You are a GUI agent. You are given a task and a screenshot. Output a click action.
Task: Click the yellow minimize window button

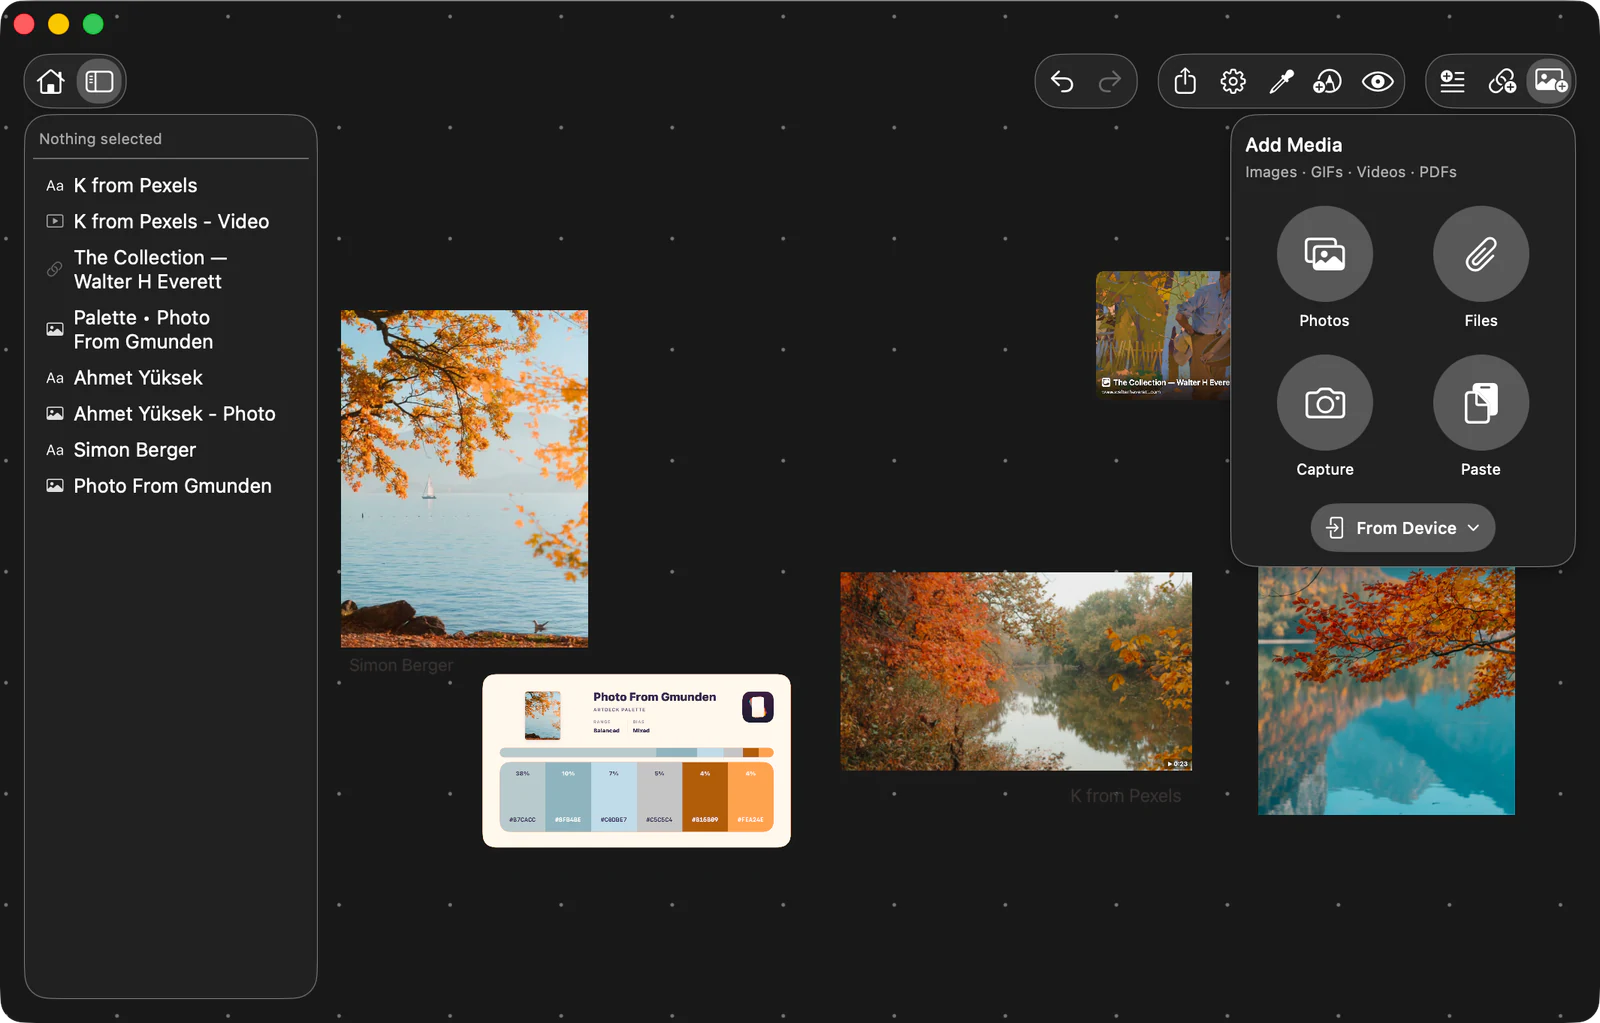pos(59,24)
